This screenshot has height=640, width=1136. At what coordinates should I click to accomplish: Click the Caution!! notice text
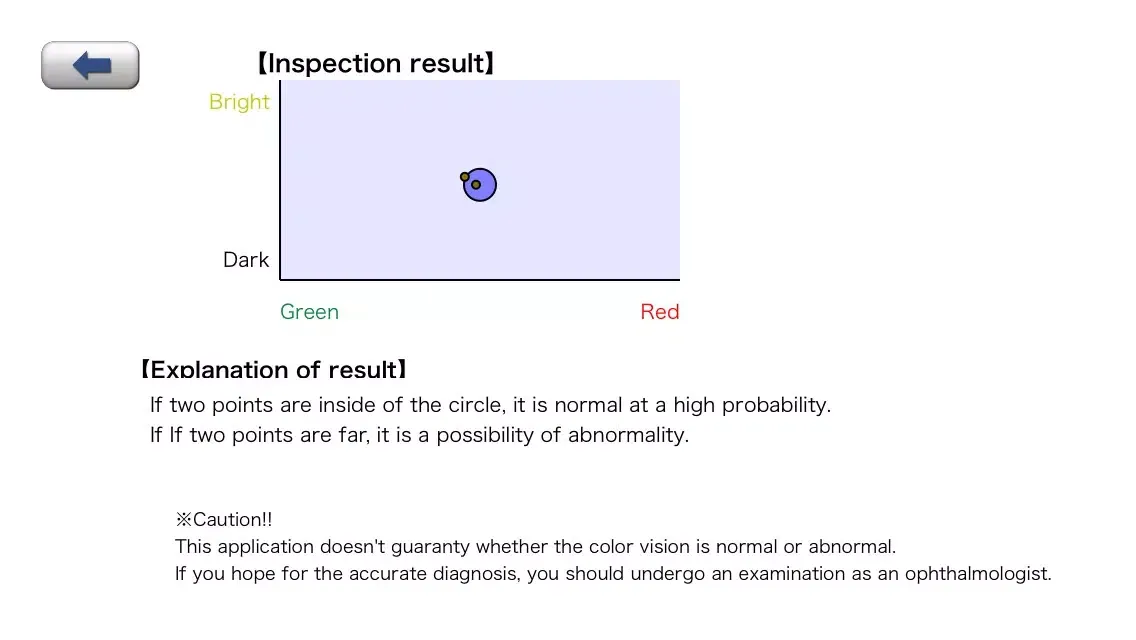click(223, 519)
